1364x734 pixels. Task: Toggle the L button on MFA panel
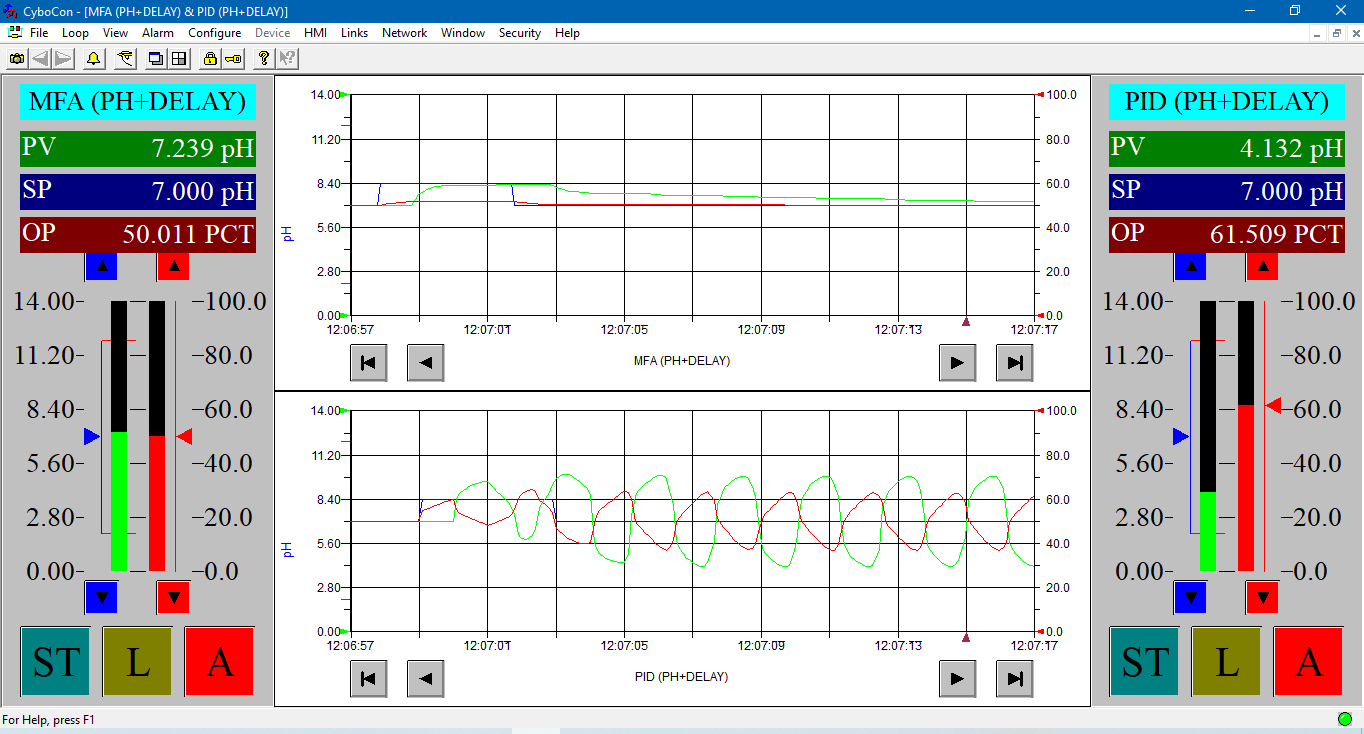[x=137, y=661]
